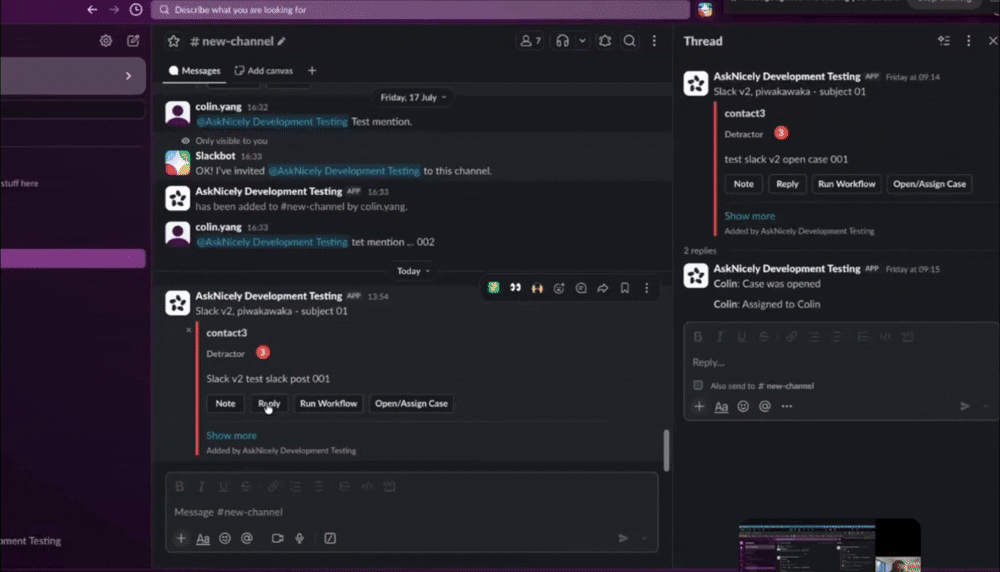Search within the channel magnifier icon
Screen dimensions: 1000x572
pos(629,41)
